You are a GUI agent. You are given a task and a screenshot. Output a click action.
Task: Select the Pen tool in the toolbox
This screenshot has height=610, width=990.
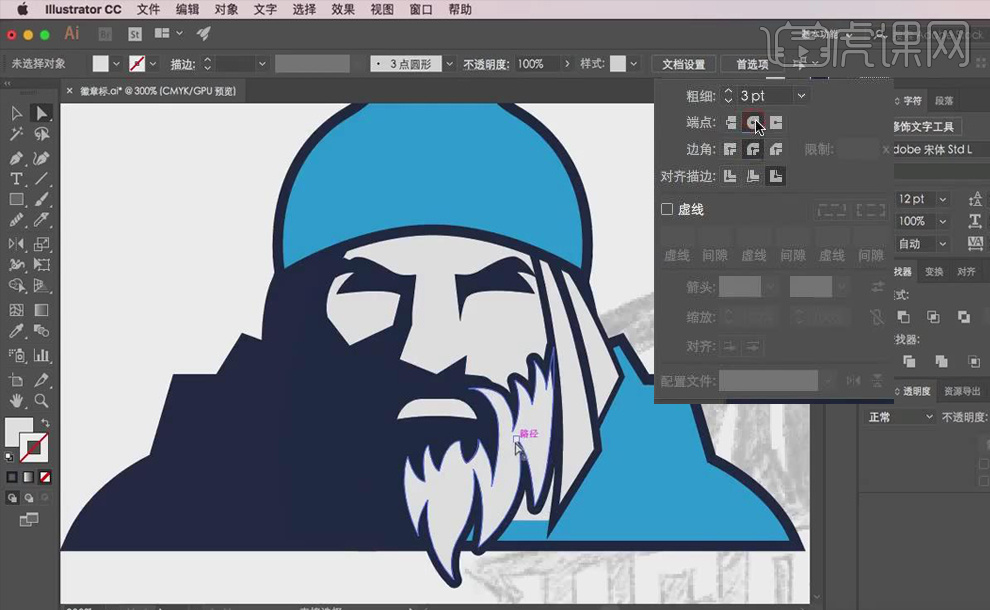point(16,158)
